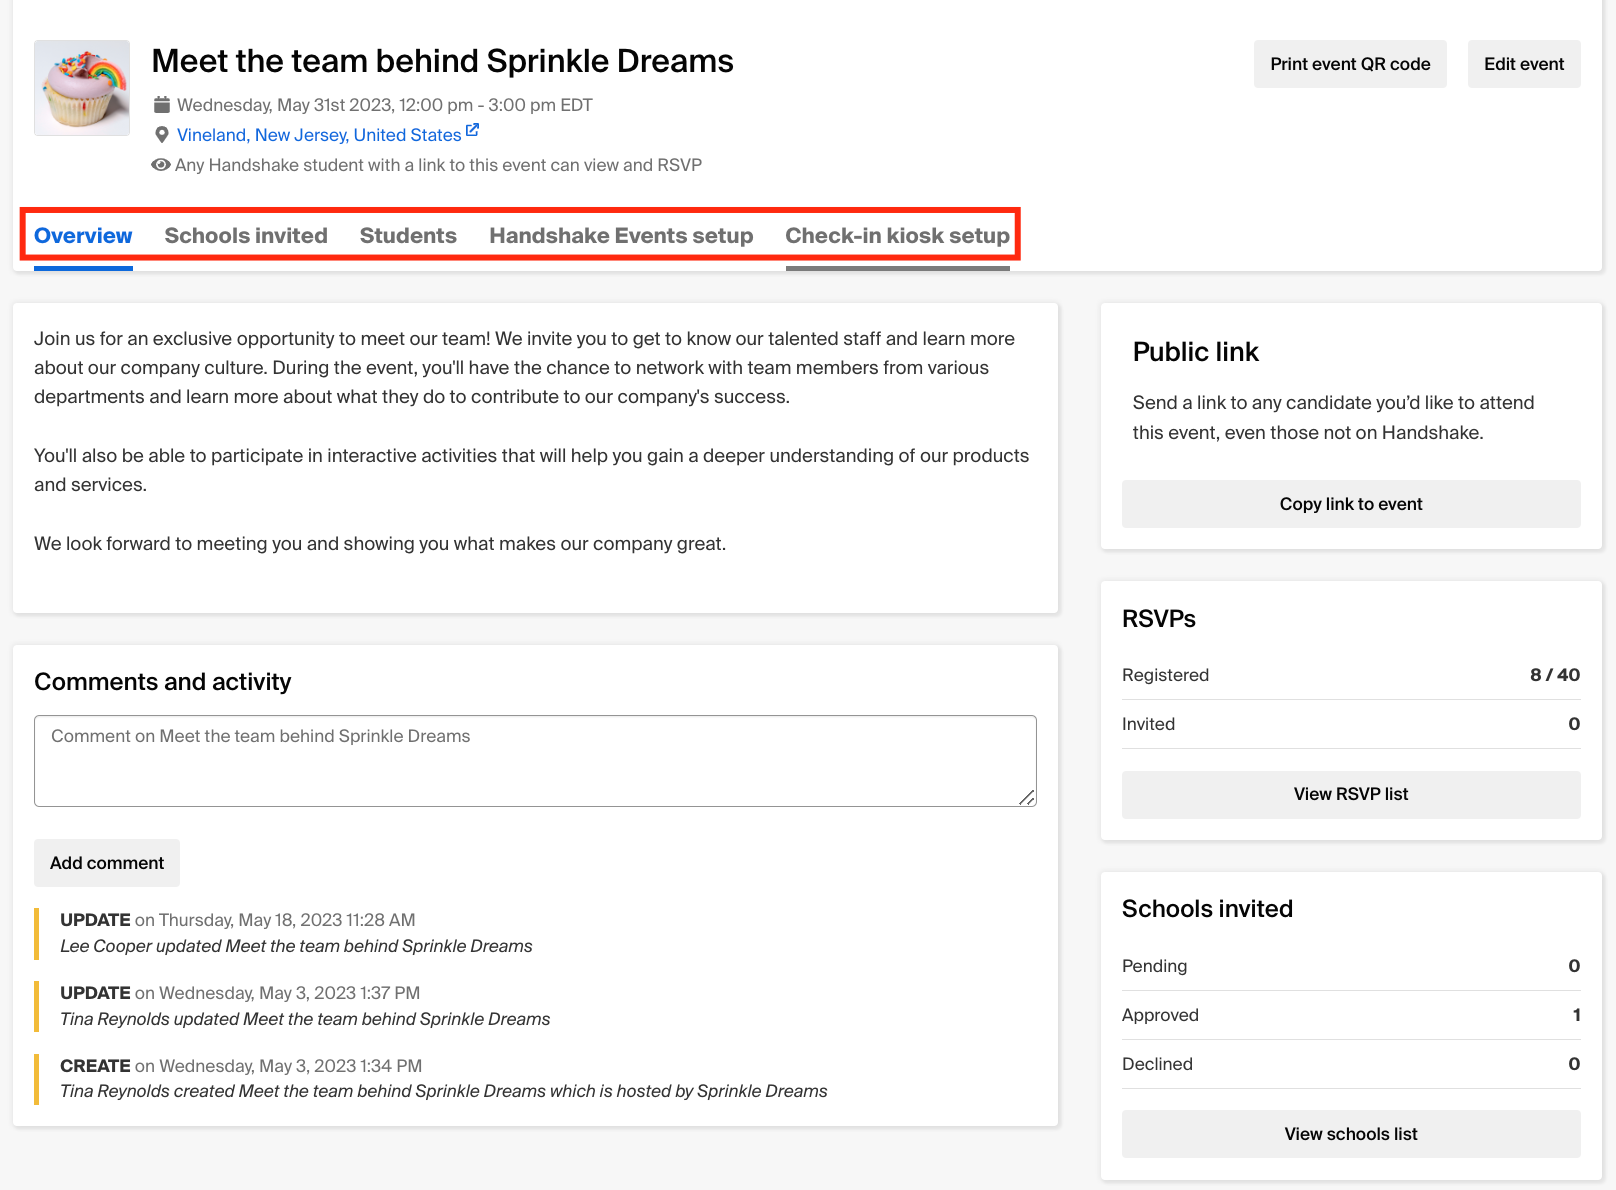The height and width of the screenshot is (1190, 1616).
Task: Click the eye visibility icon
Action: click(160, 165)
